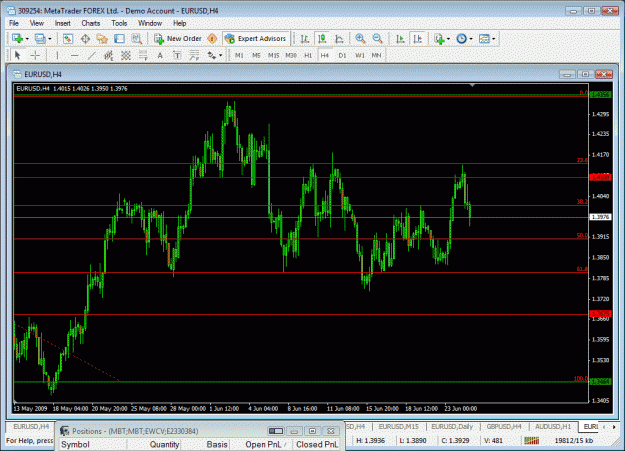This screenshot has height=451, width=625.
Task: Open the Navigator folder-star icon
Action: click(102, 39)
